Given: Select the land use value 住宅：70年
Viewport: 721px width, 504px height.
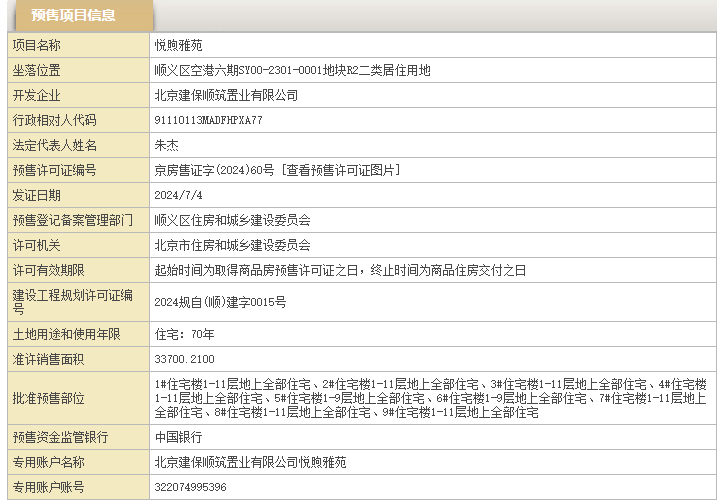Looking at the screenshot, I should tap(184, 333).
